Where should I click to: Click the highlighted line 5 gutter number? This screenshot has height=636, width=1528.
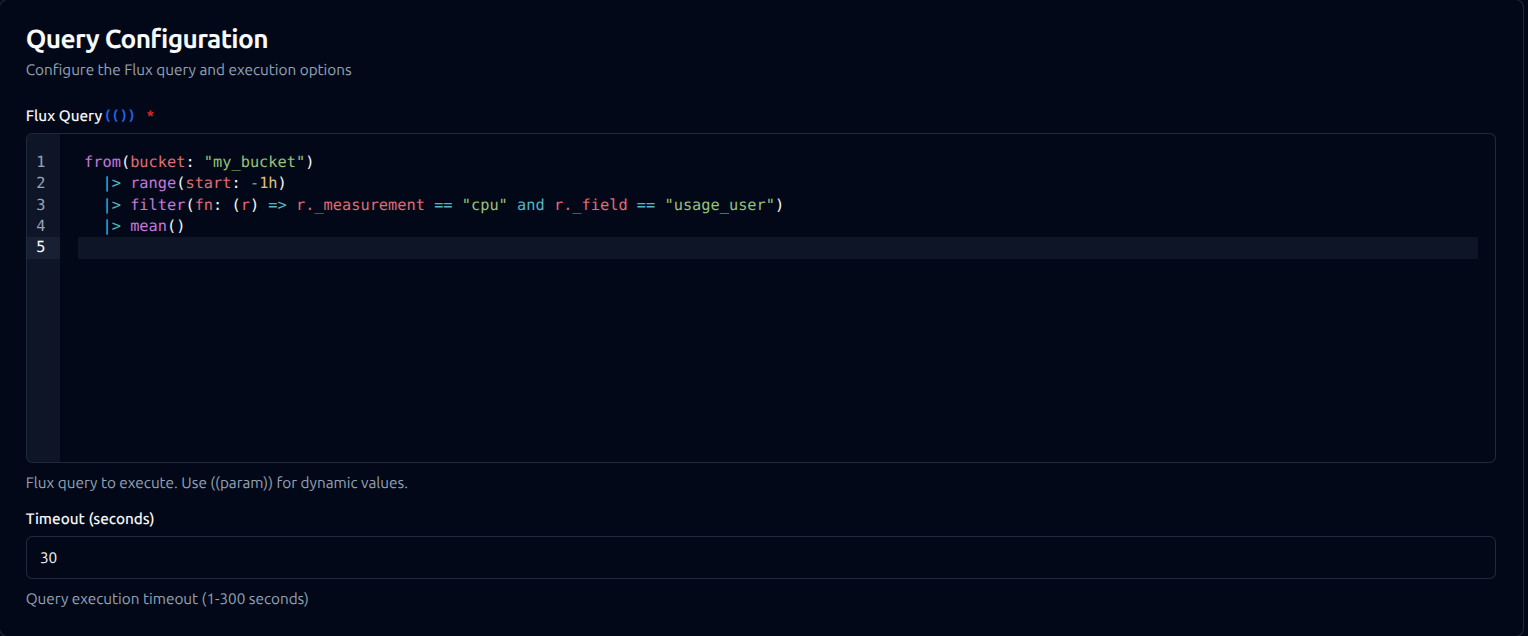click(41, 246)
